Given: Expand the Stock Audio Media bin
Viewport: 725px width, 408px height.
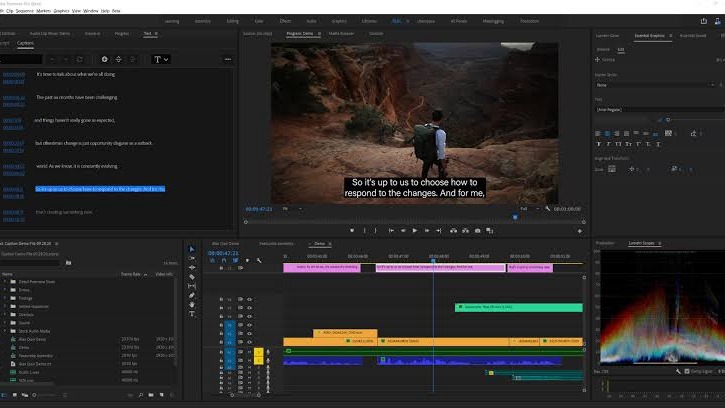Looking at the screenshot, I should click(5, 331).
